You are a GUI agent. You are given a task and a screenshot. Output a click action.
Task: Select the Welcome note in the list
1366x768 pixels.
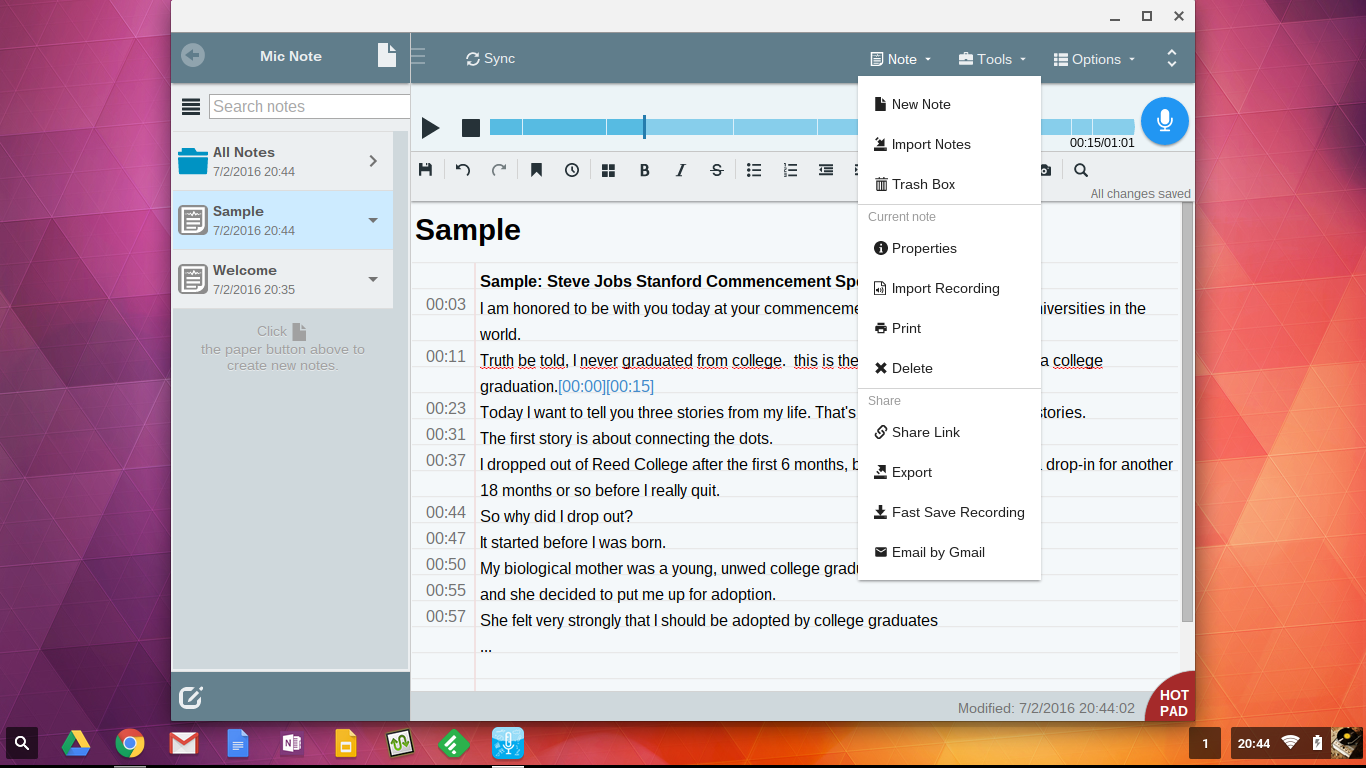pos(283,279)
